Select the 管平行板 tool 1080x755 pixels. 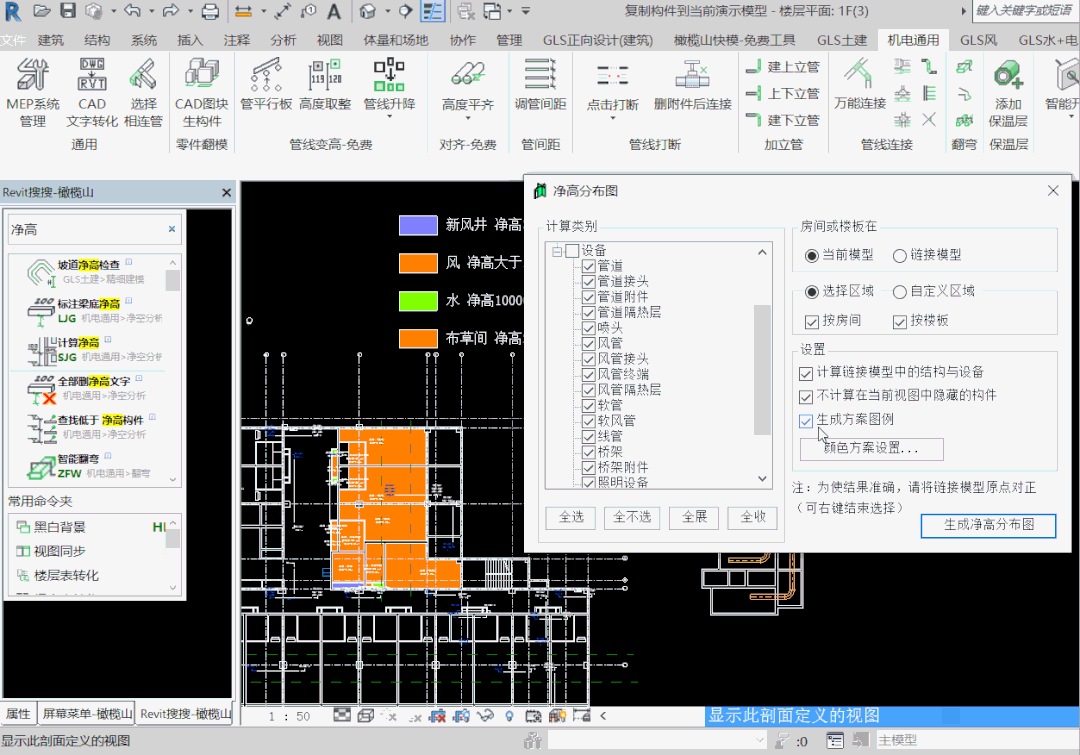point(266,85)
